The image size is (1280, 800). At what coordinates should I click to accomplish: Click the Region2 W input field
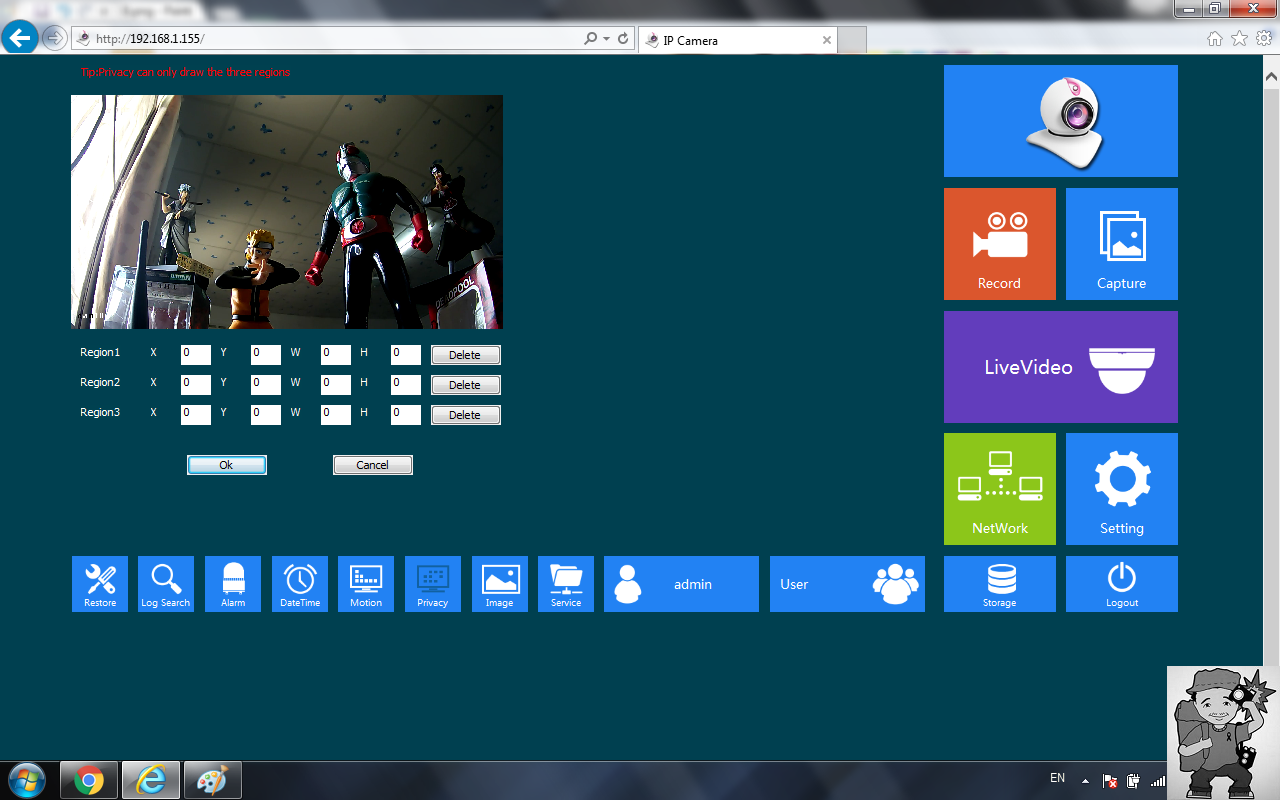click(x=336, y=384)
